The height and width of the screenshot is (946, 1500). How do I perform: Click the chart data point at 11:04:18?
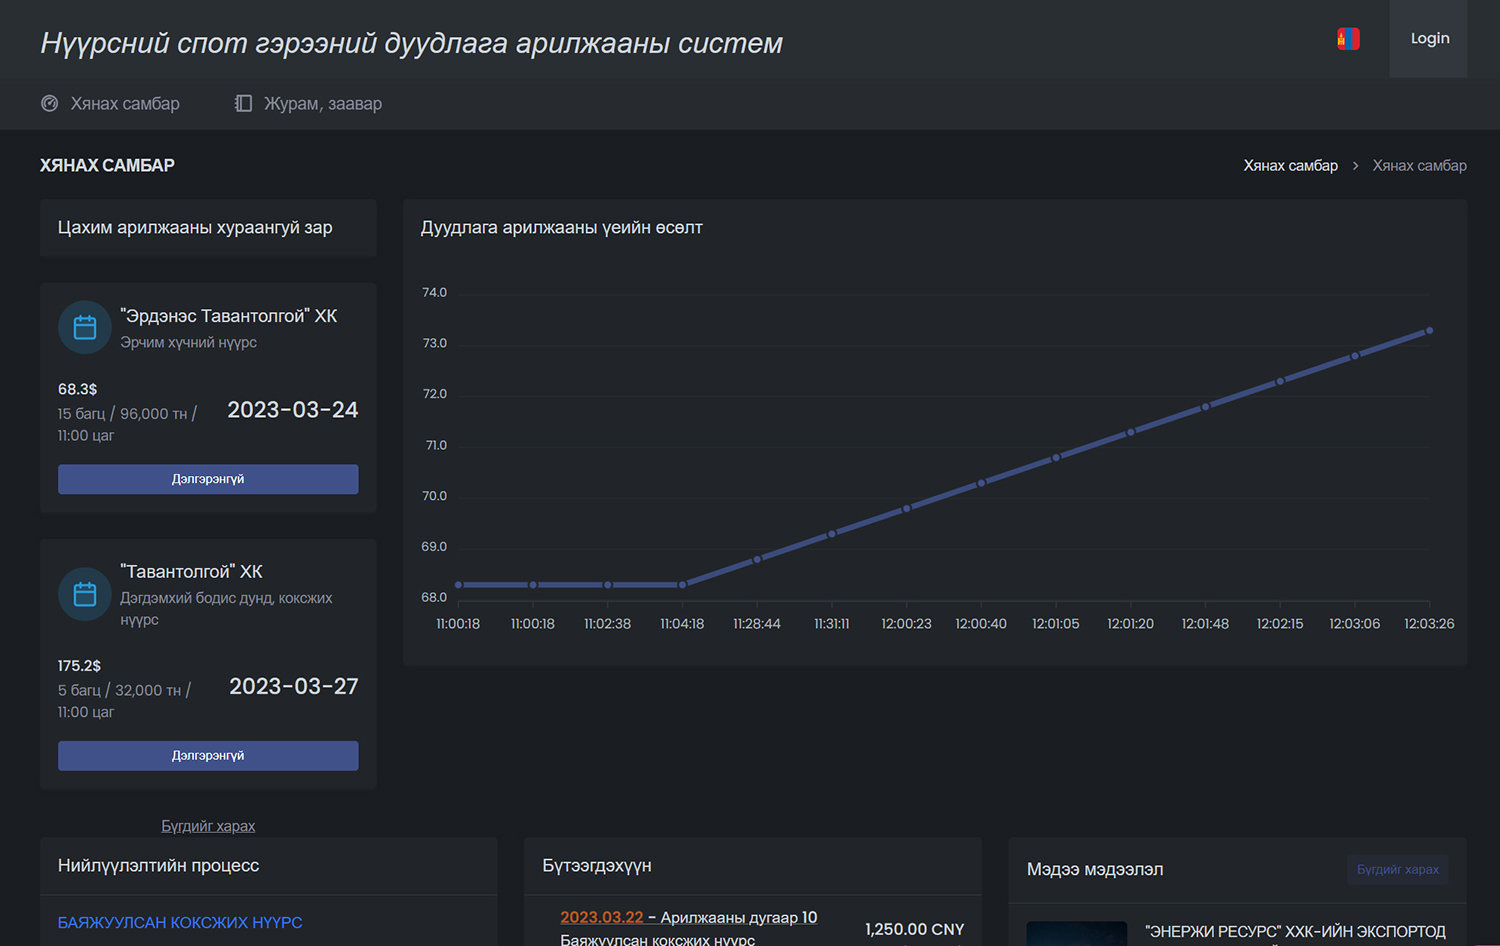coord(682,584)
